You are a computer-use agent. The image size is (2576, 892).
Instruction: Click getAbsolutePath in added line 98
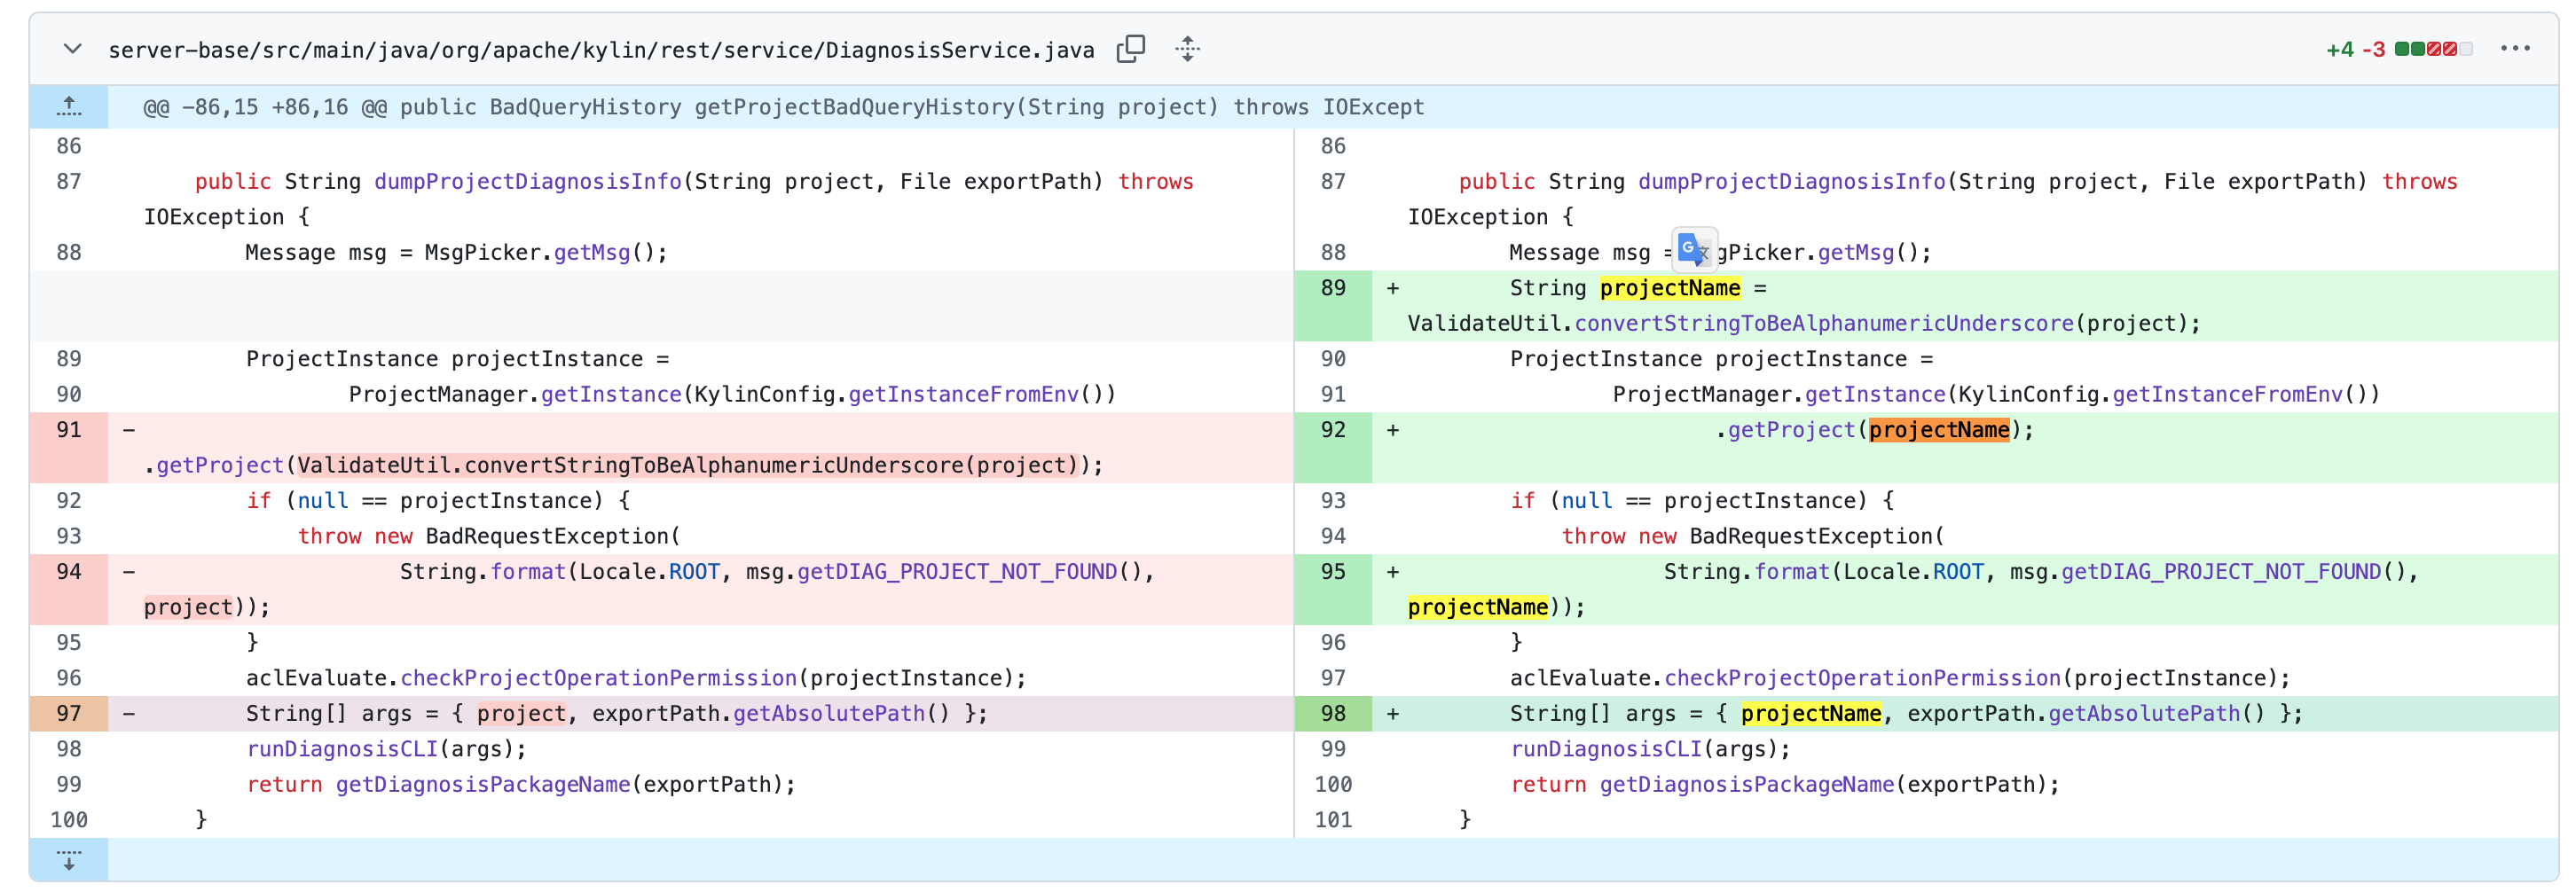[x=2145, y=714]
